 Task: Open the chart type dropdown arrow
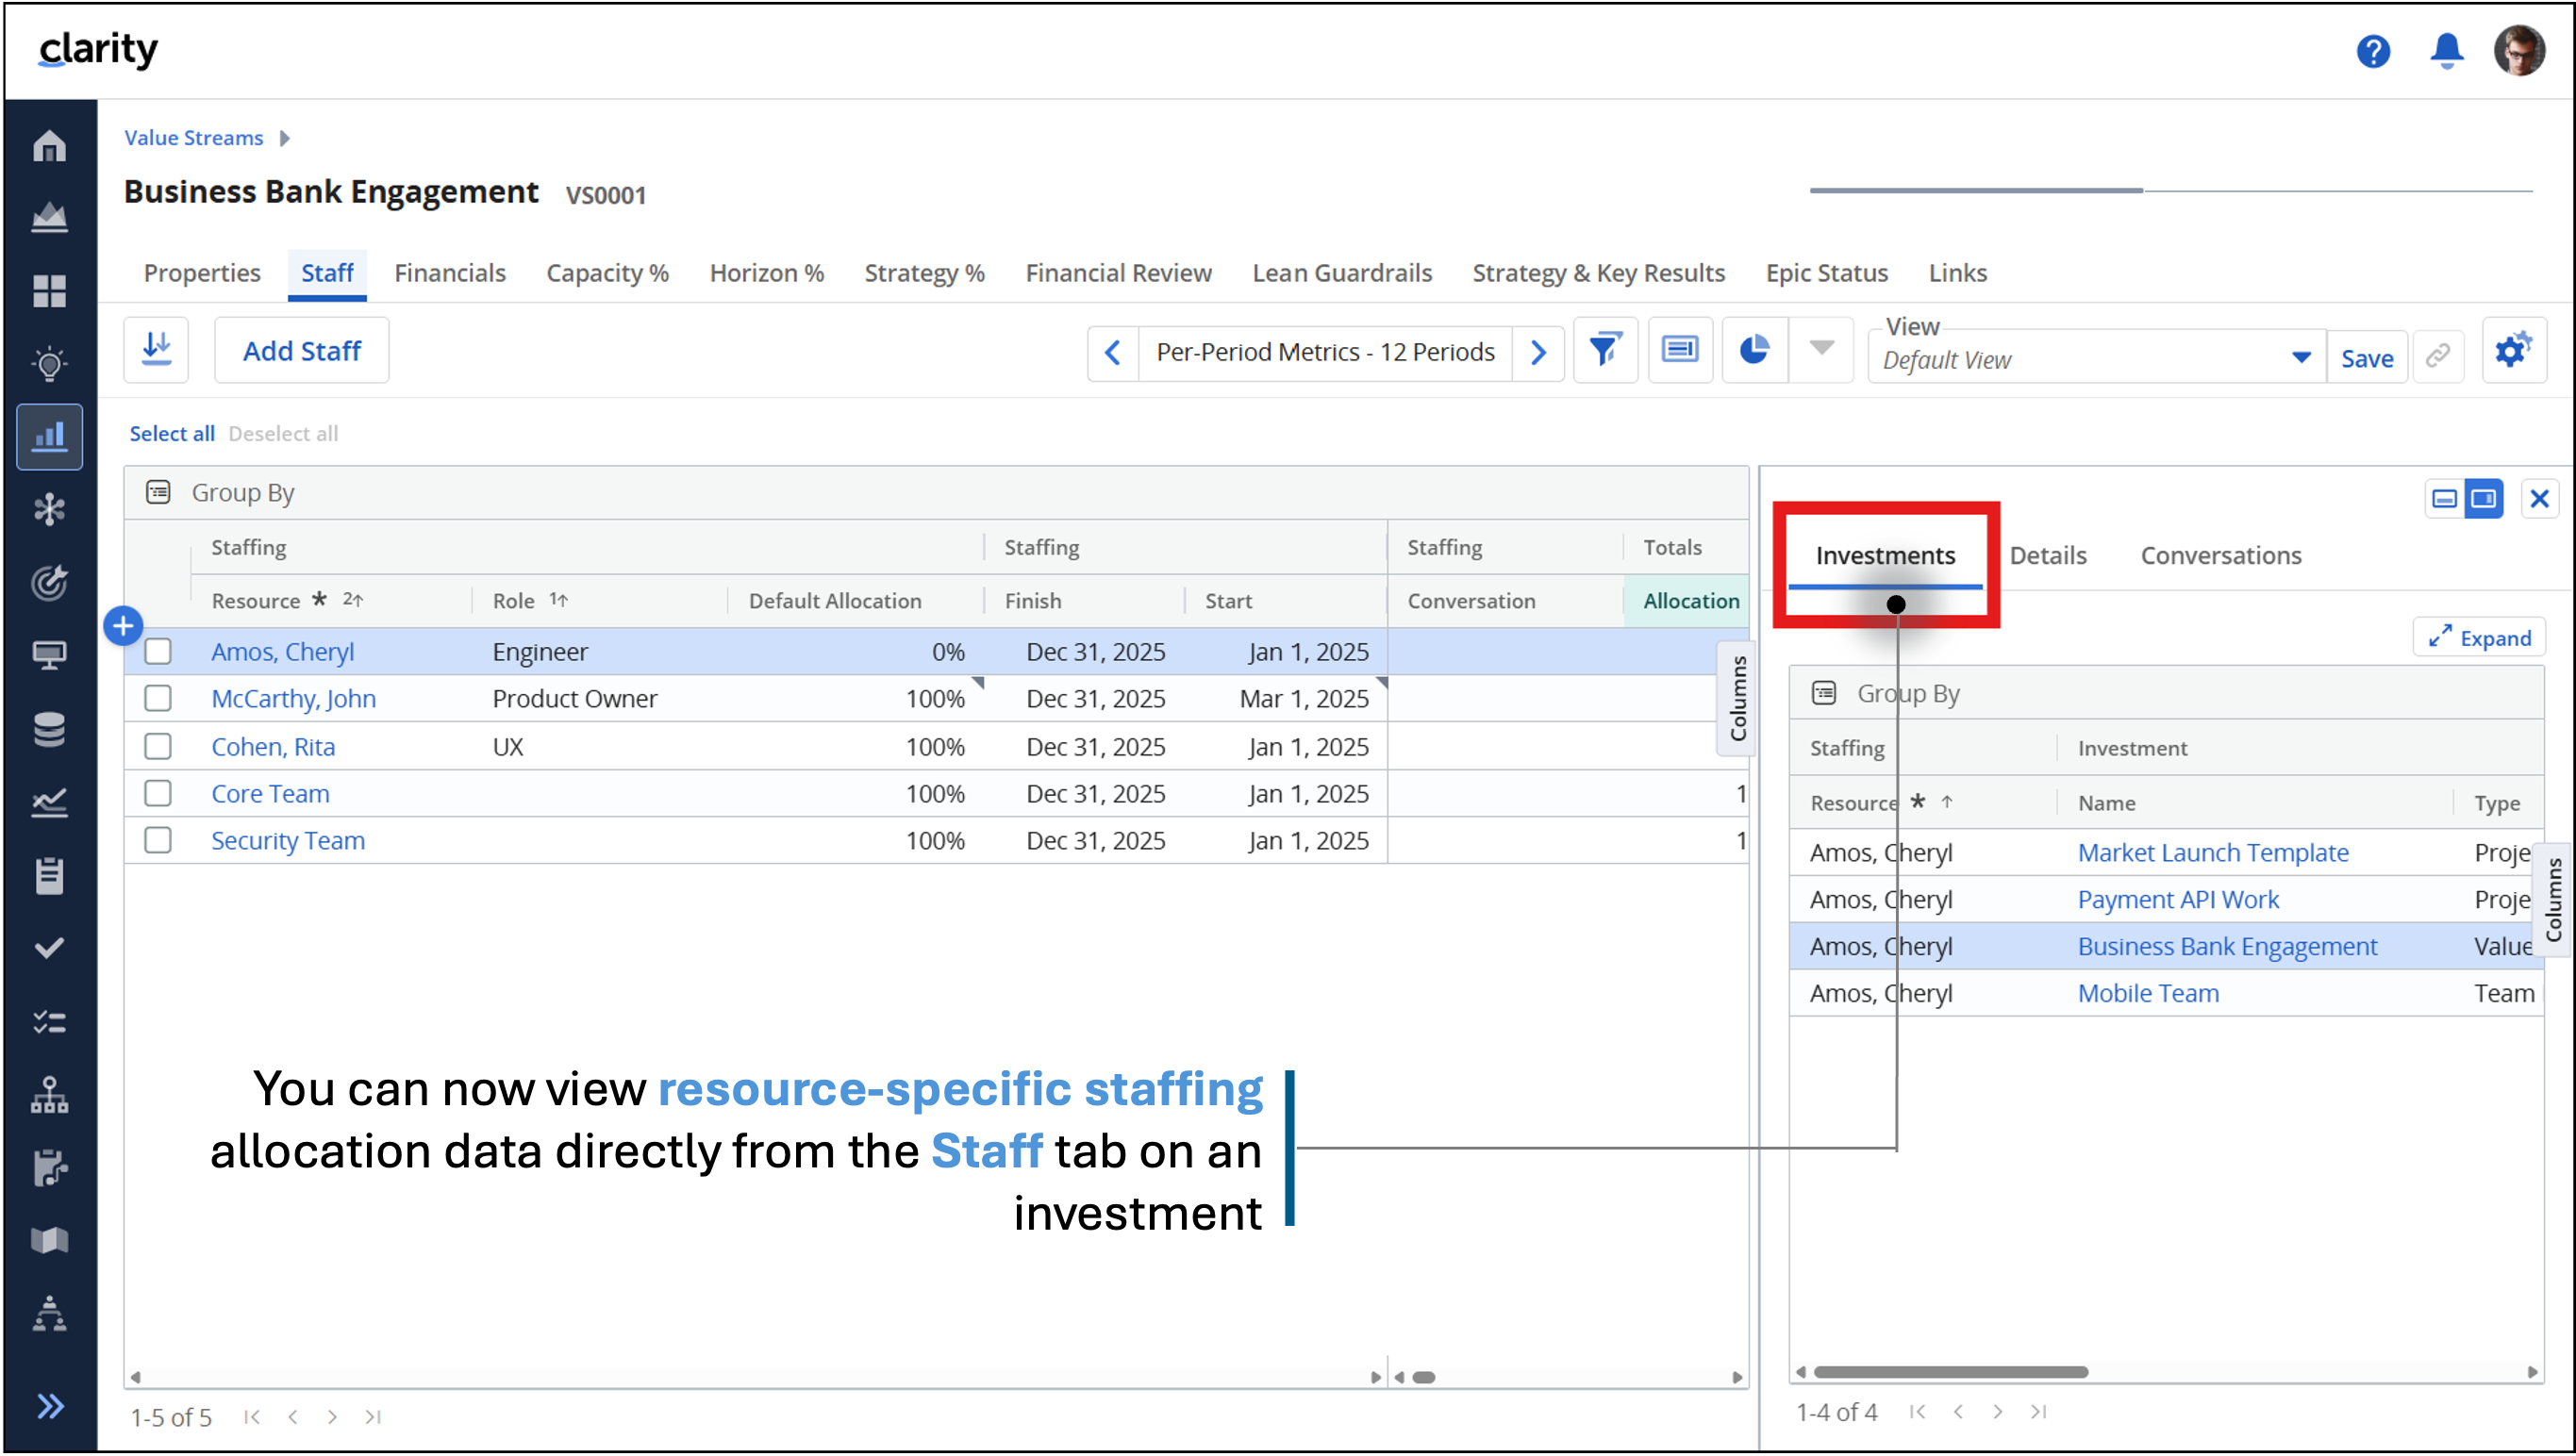pyautogui.click(x=1821, y=350)
